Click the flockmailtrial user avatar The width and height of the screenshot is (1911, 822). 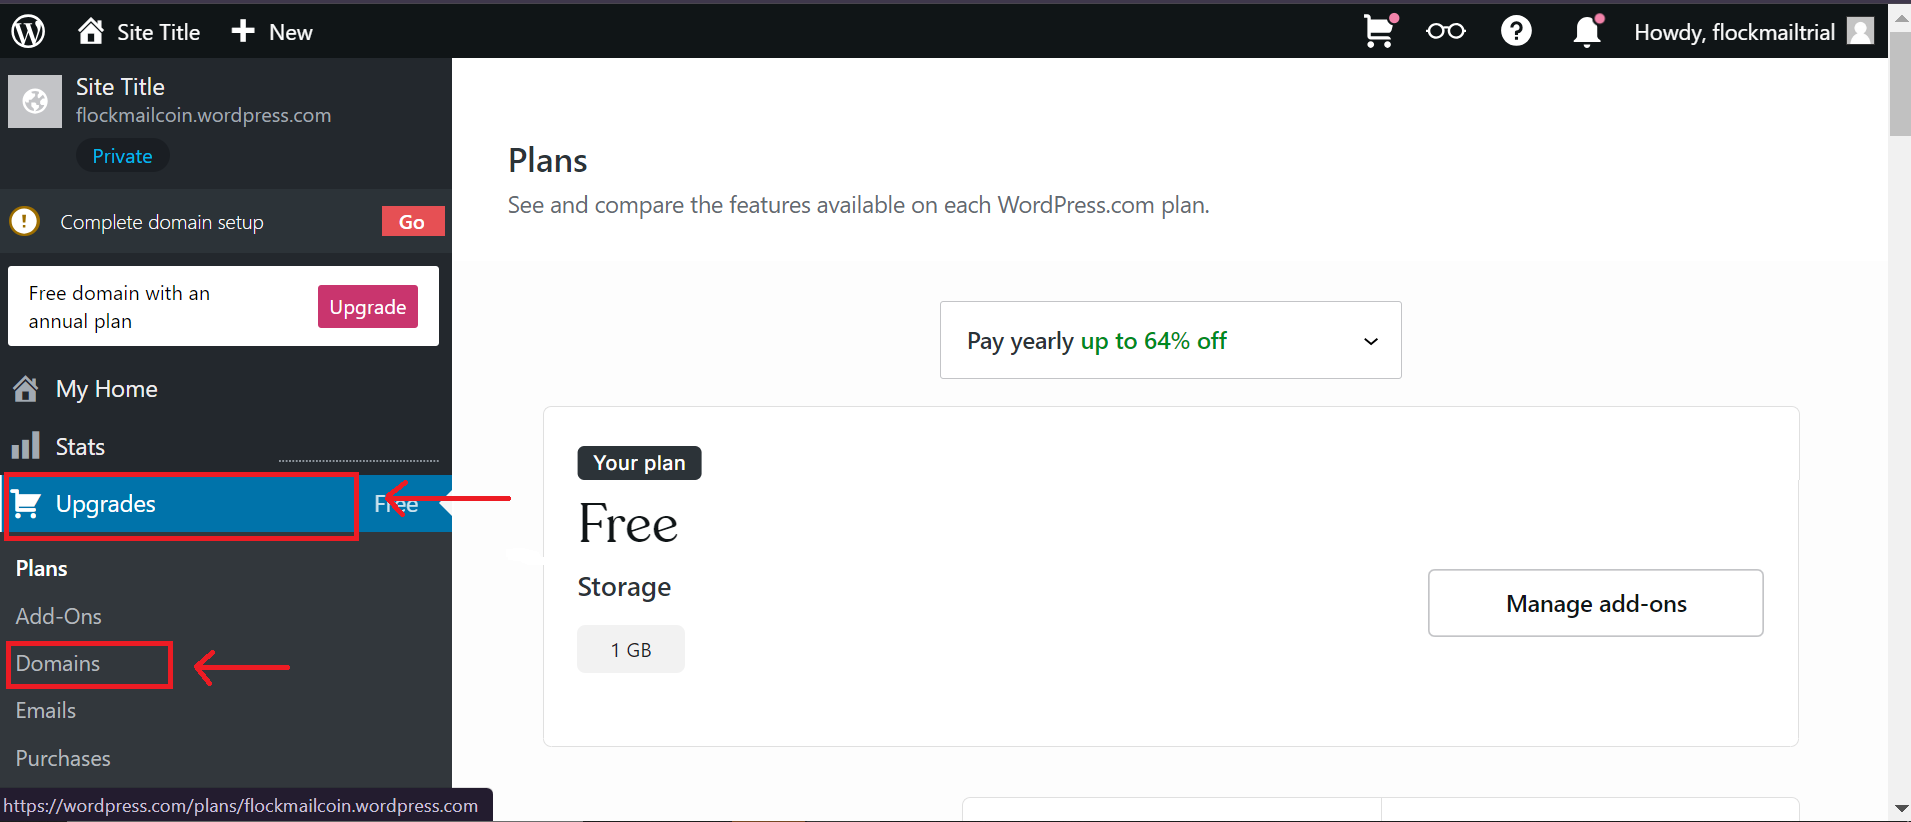click(x=1860, y=31)
